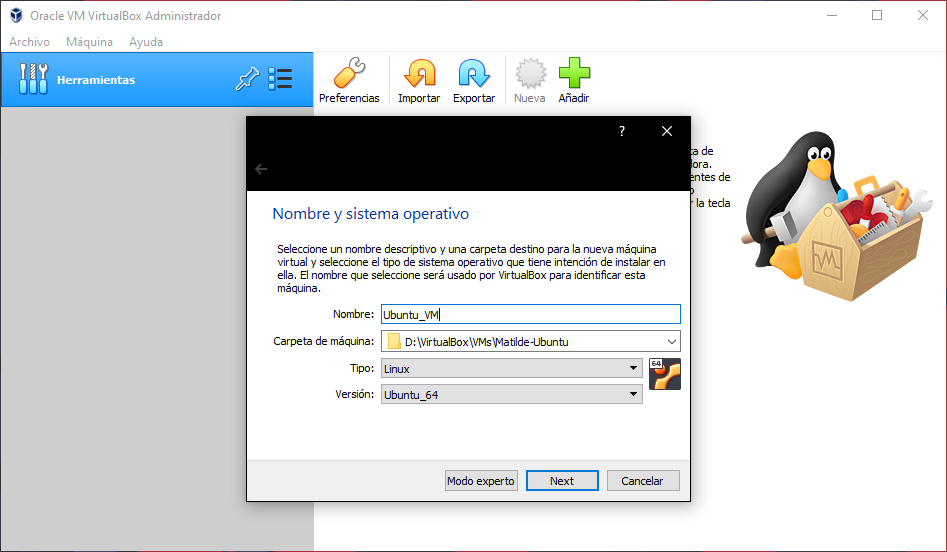Viewport: 947px width, 552px height.
Task: Click the Nombre y sistema operativo heading
Action: [x=370, y=214]
